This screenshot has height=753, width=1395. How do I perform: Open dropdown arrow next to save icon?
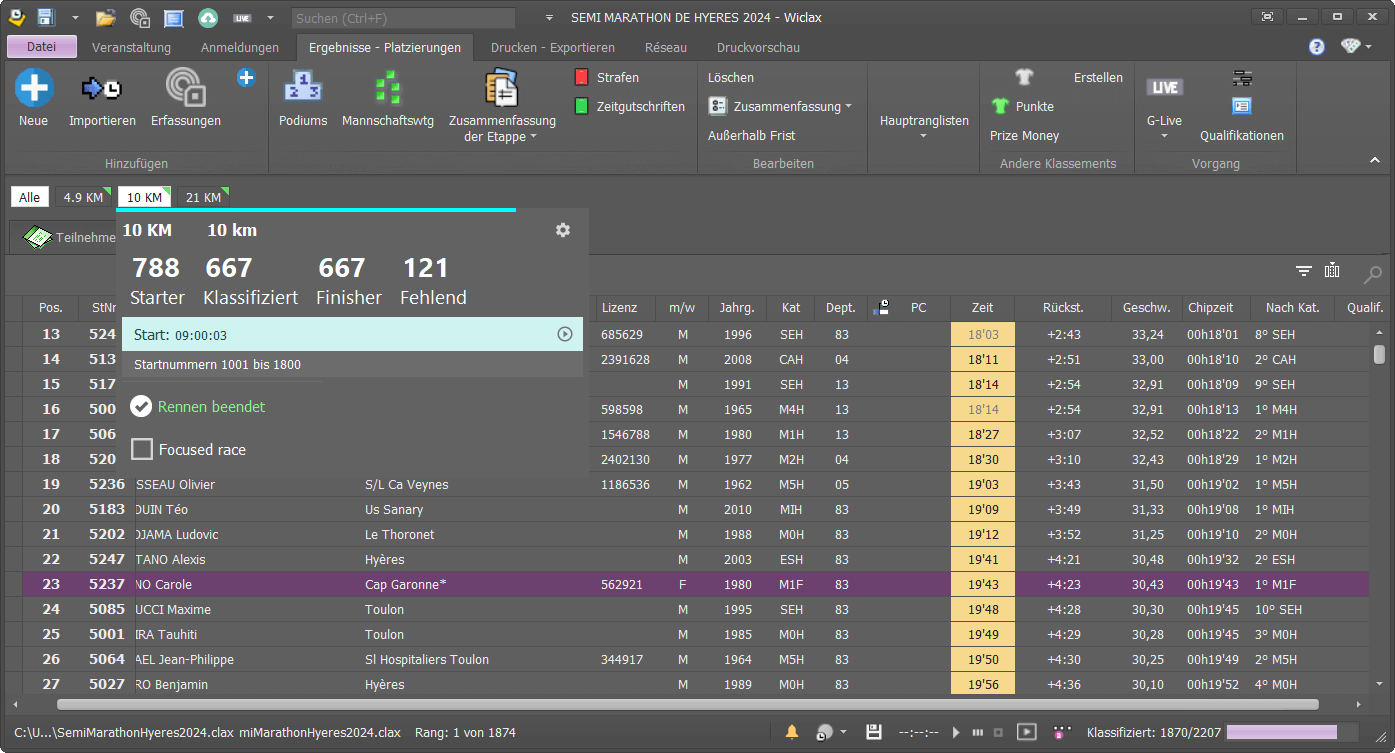point(75,18)
